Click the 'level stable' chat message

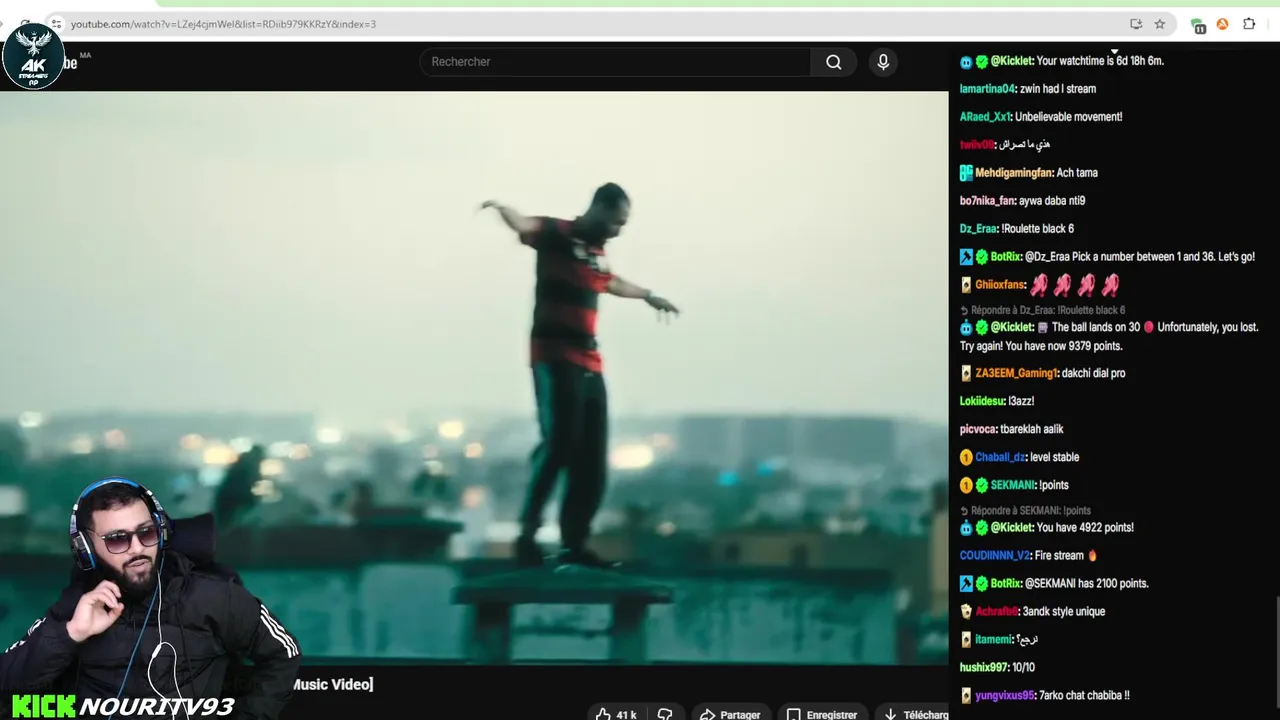(1054, 457)
